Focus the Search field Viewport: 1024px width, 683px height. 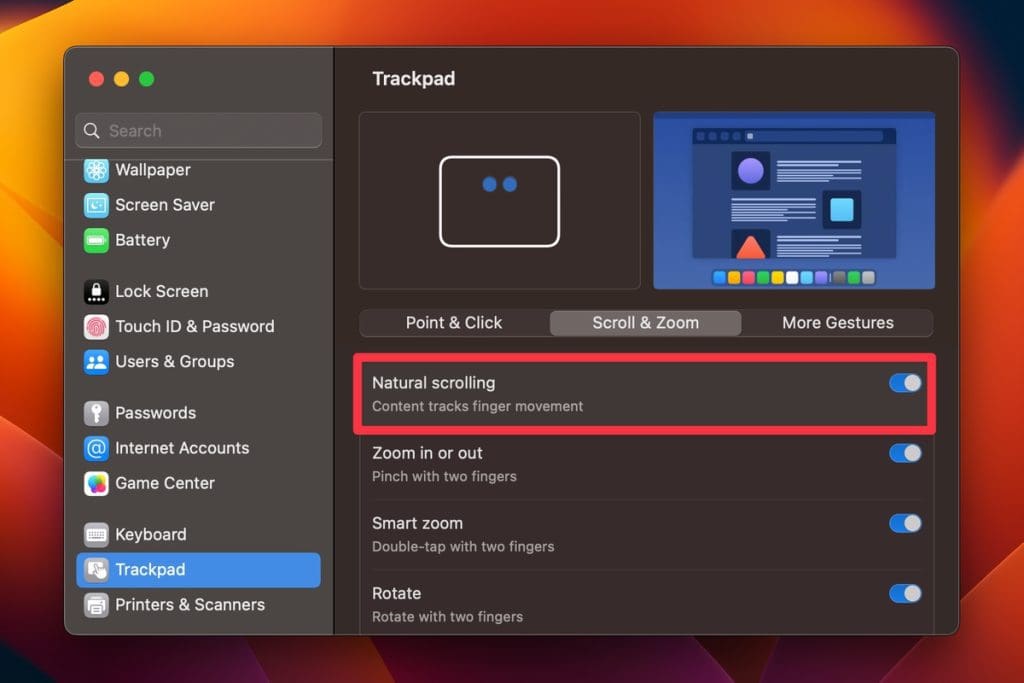tap(199, 131)
